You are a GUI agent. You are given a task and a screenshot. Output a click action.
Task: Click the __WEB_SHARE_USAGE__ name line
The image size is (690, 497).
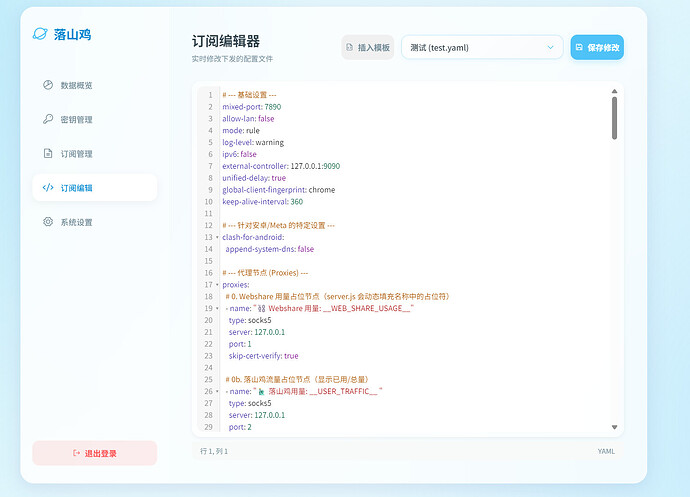pyautogui.click(x=319, y=309)
